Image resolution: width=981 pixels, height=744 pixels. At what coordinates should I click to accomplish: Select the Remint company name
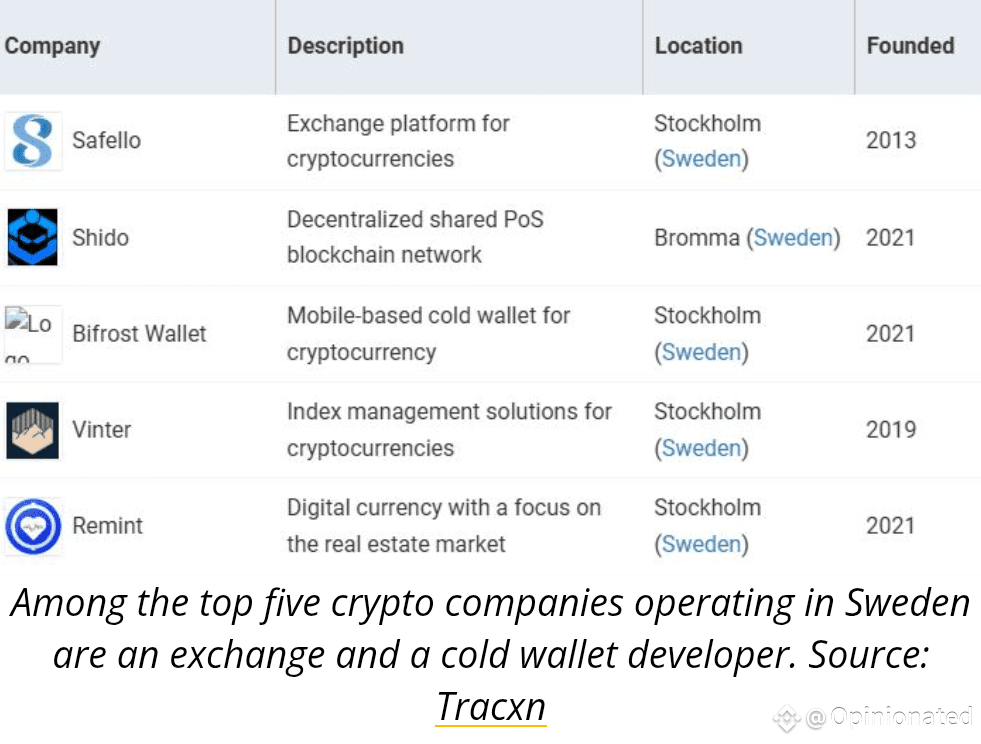pos(108,526)
